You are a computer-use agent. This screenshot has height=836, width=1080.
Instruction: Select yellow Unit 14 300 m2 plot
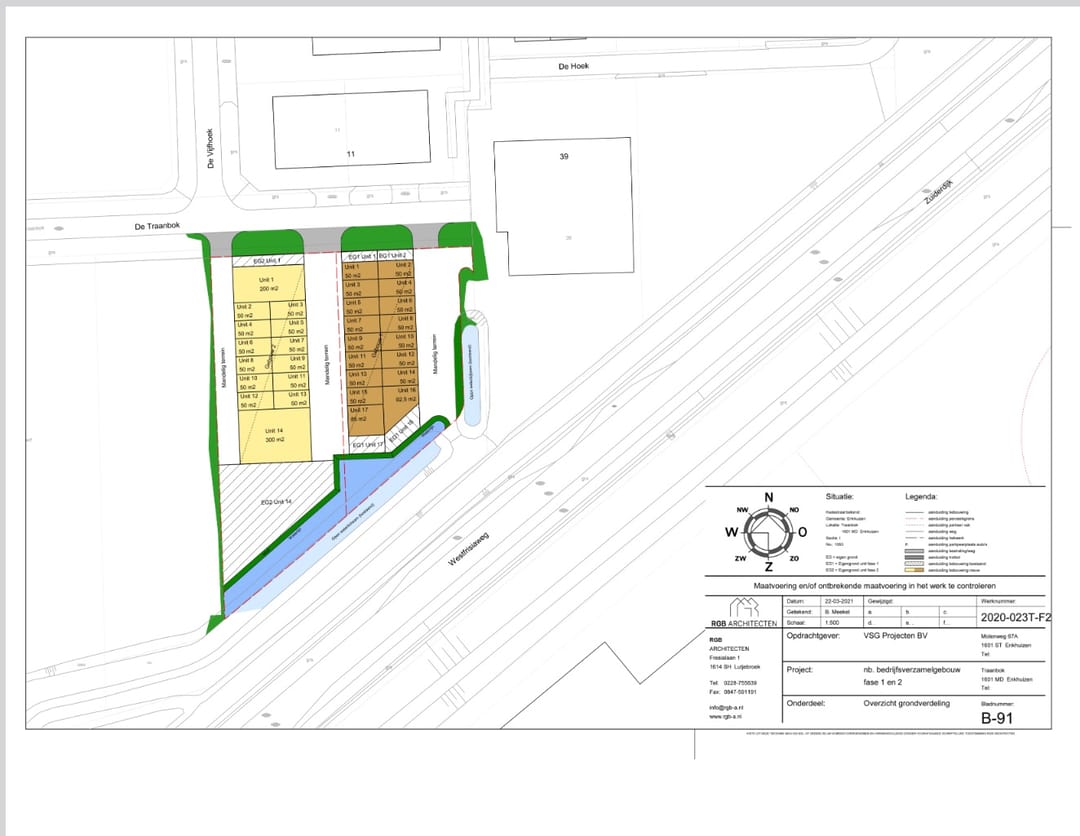click(x=274, y=435)
